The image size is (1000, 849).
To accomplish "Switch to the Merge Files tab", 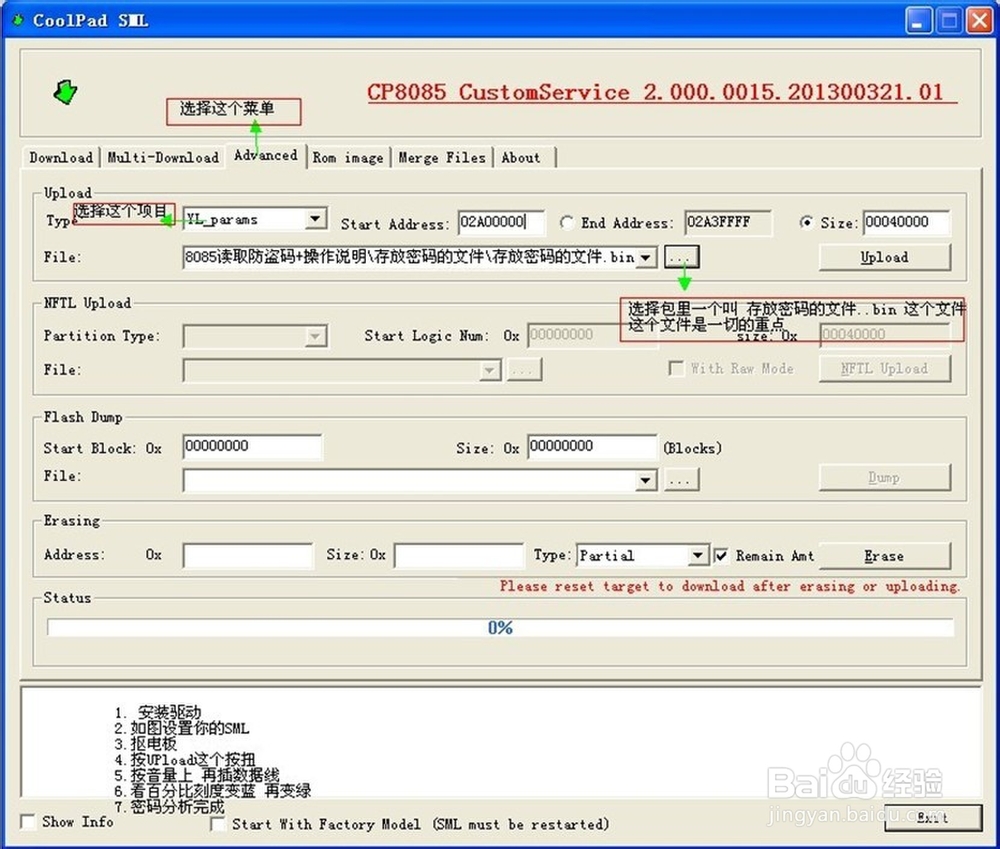I will coord(442,157).
